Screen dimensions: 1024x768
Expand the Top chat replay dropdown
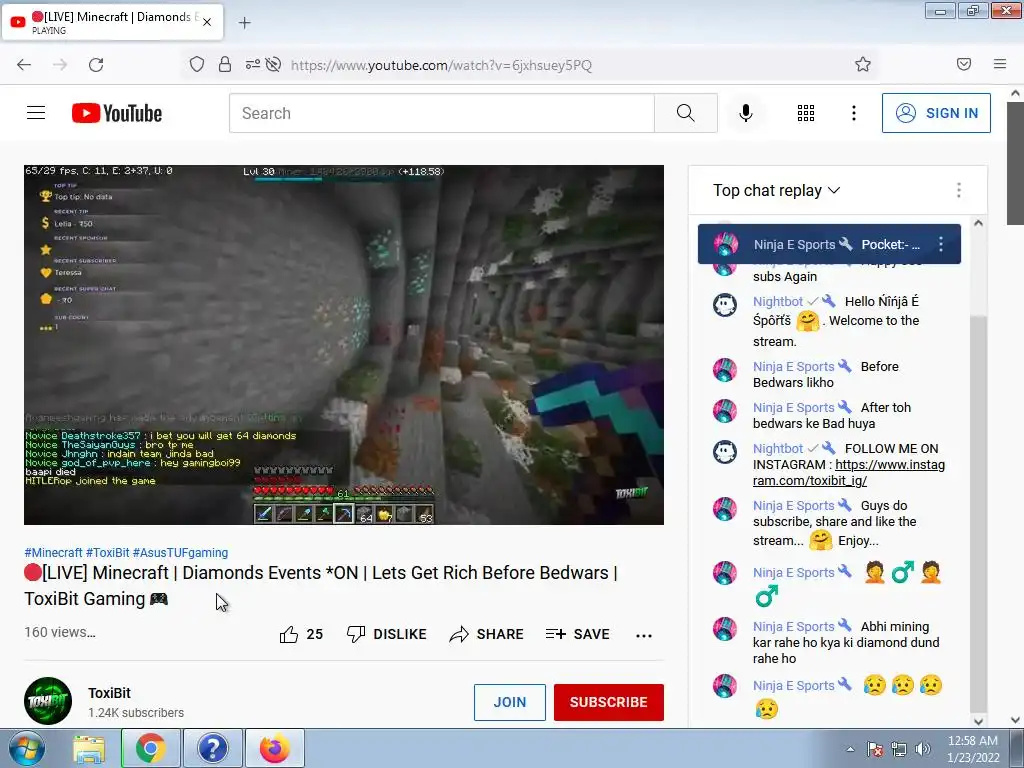pyautogui.click(x=776, y=190)
